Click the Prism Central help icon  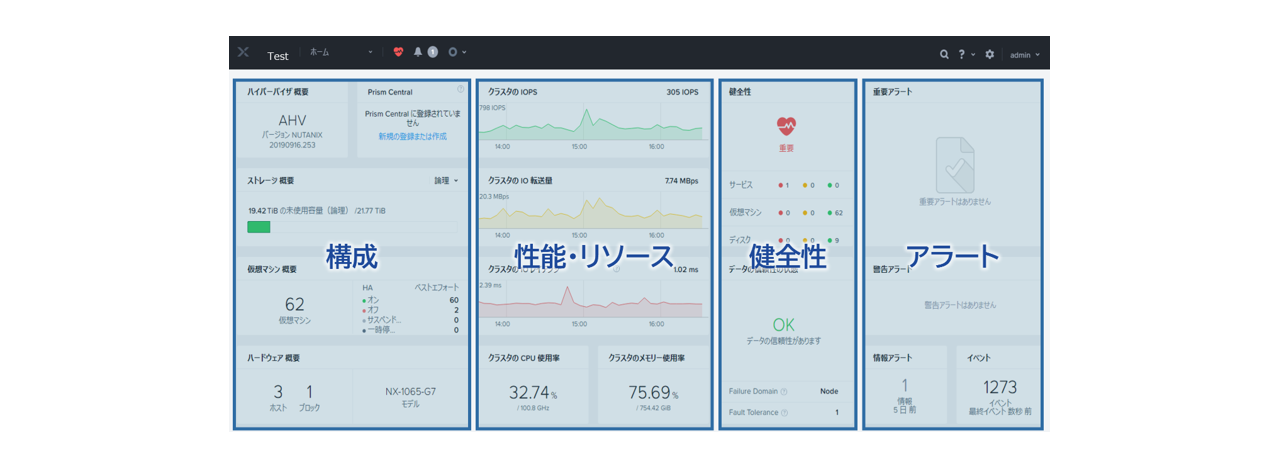[460, 90]
